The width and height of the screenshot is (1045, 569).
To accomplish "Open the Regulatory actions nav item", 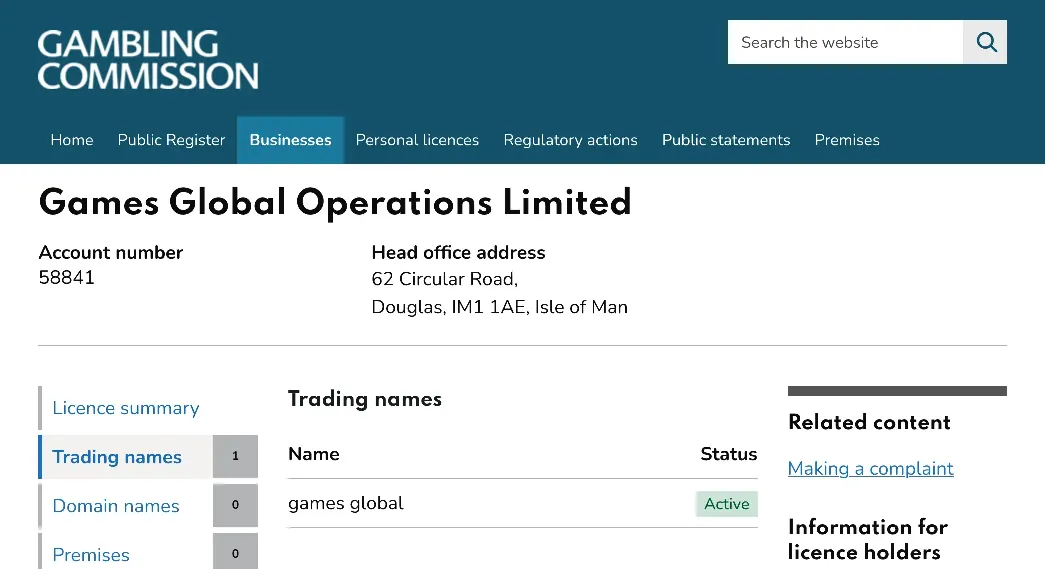I will [570, 140].
